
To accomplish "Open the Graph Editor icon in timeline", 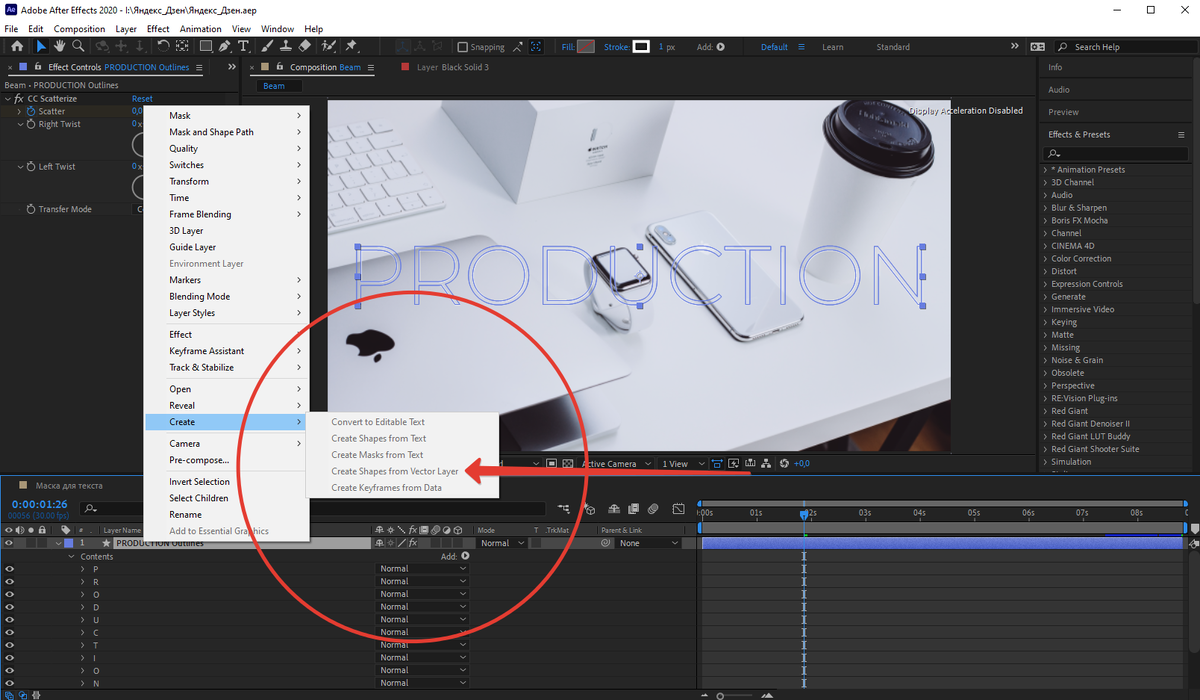I will click(x=679, y=509).
